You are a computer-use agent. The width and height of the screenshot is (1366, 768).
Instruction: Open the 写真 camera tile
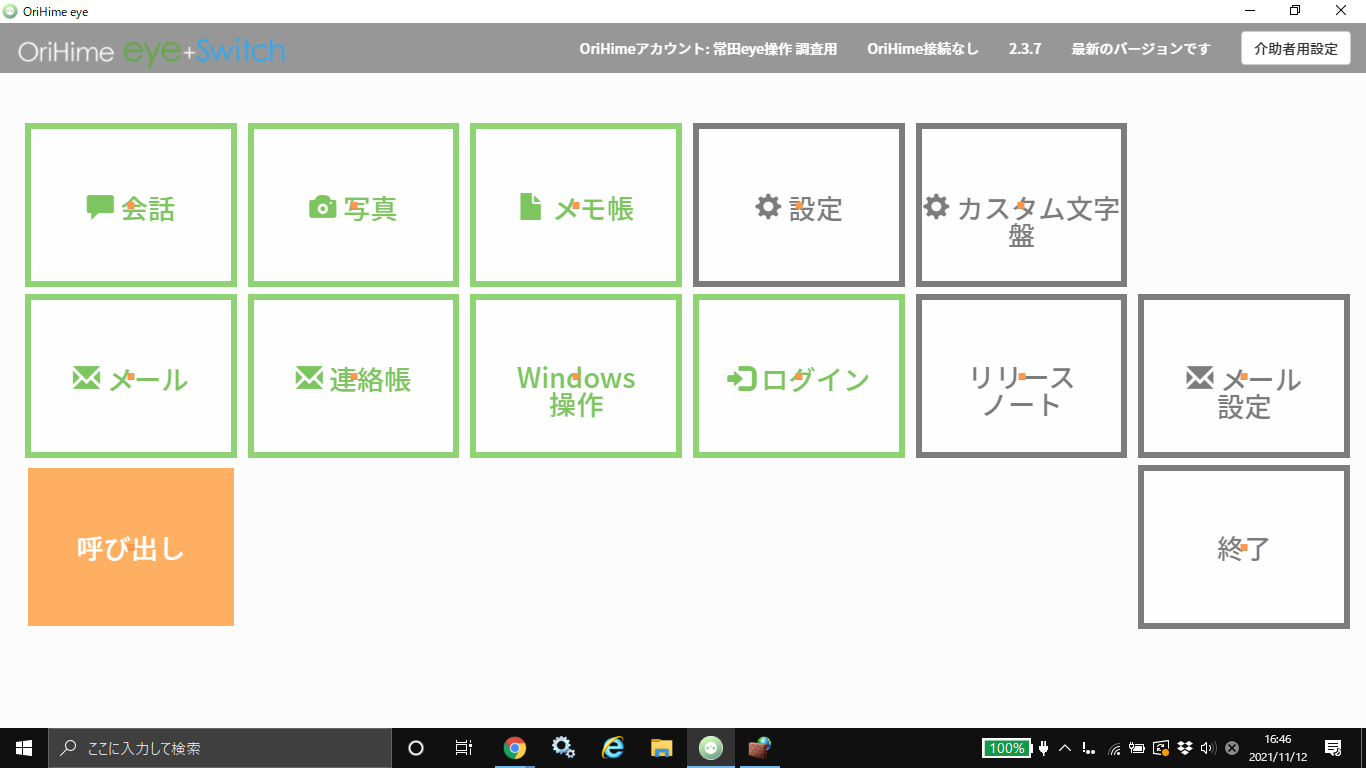[353, 206]
